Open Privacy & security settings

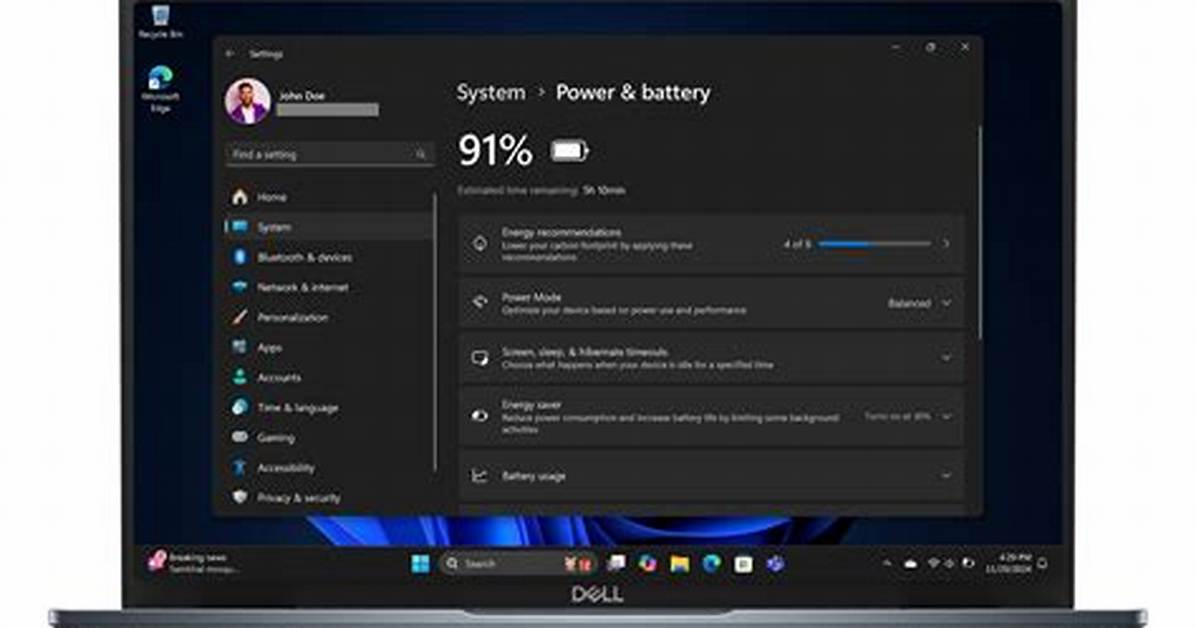(x=328, y=498)
